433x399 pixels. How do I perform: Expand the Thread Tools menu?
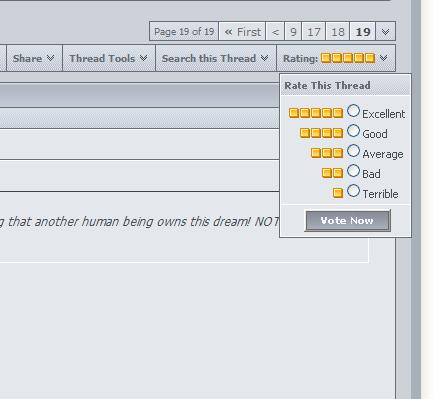pos(109,58)
